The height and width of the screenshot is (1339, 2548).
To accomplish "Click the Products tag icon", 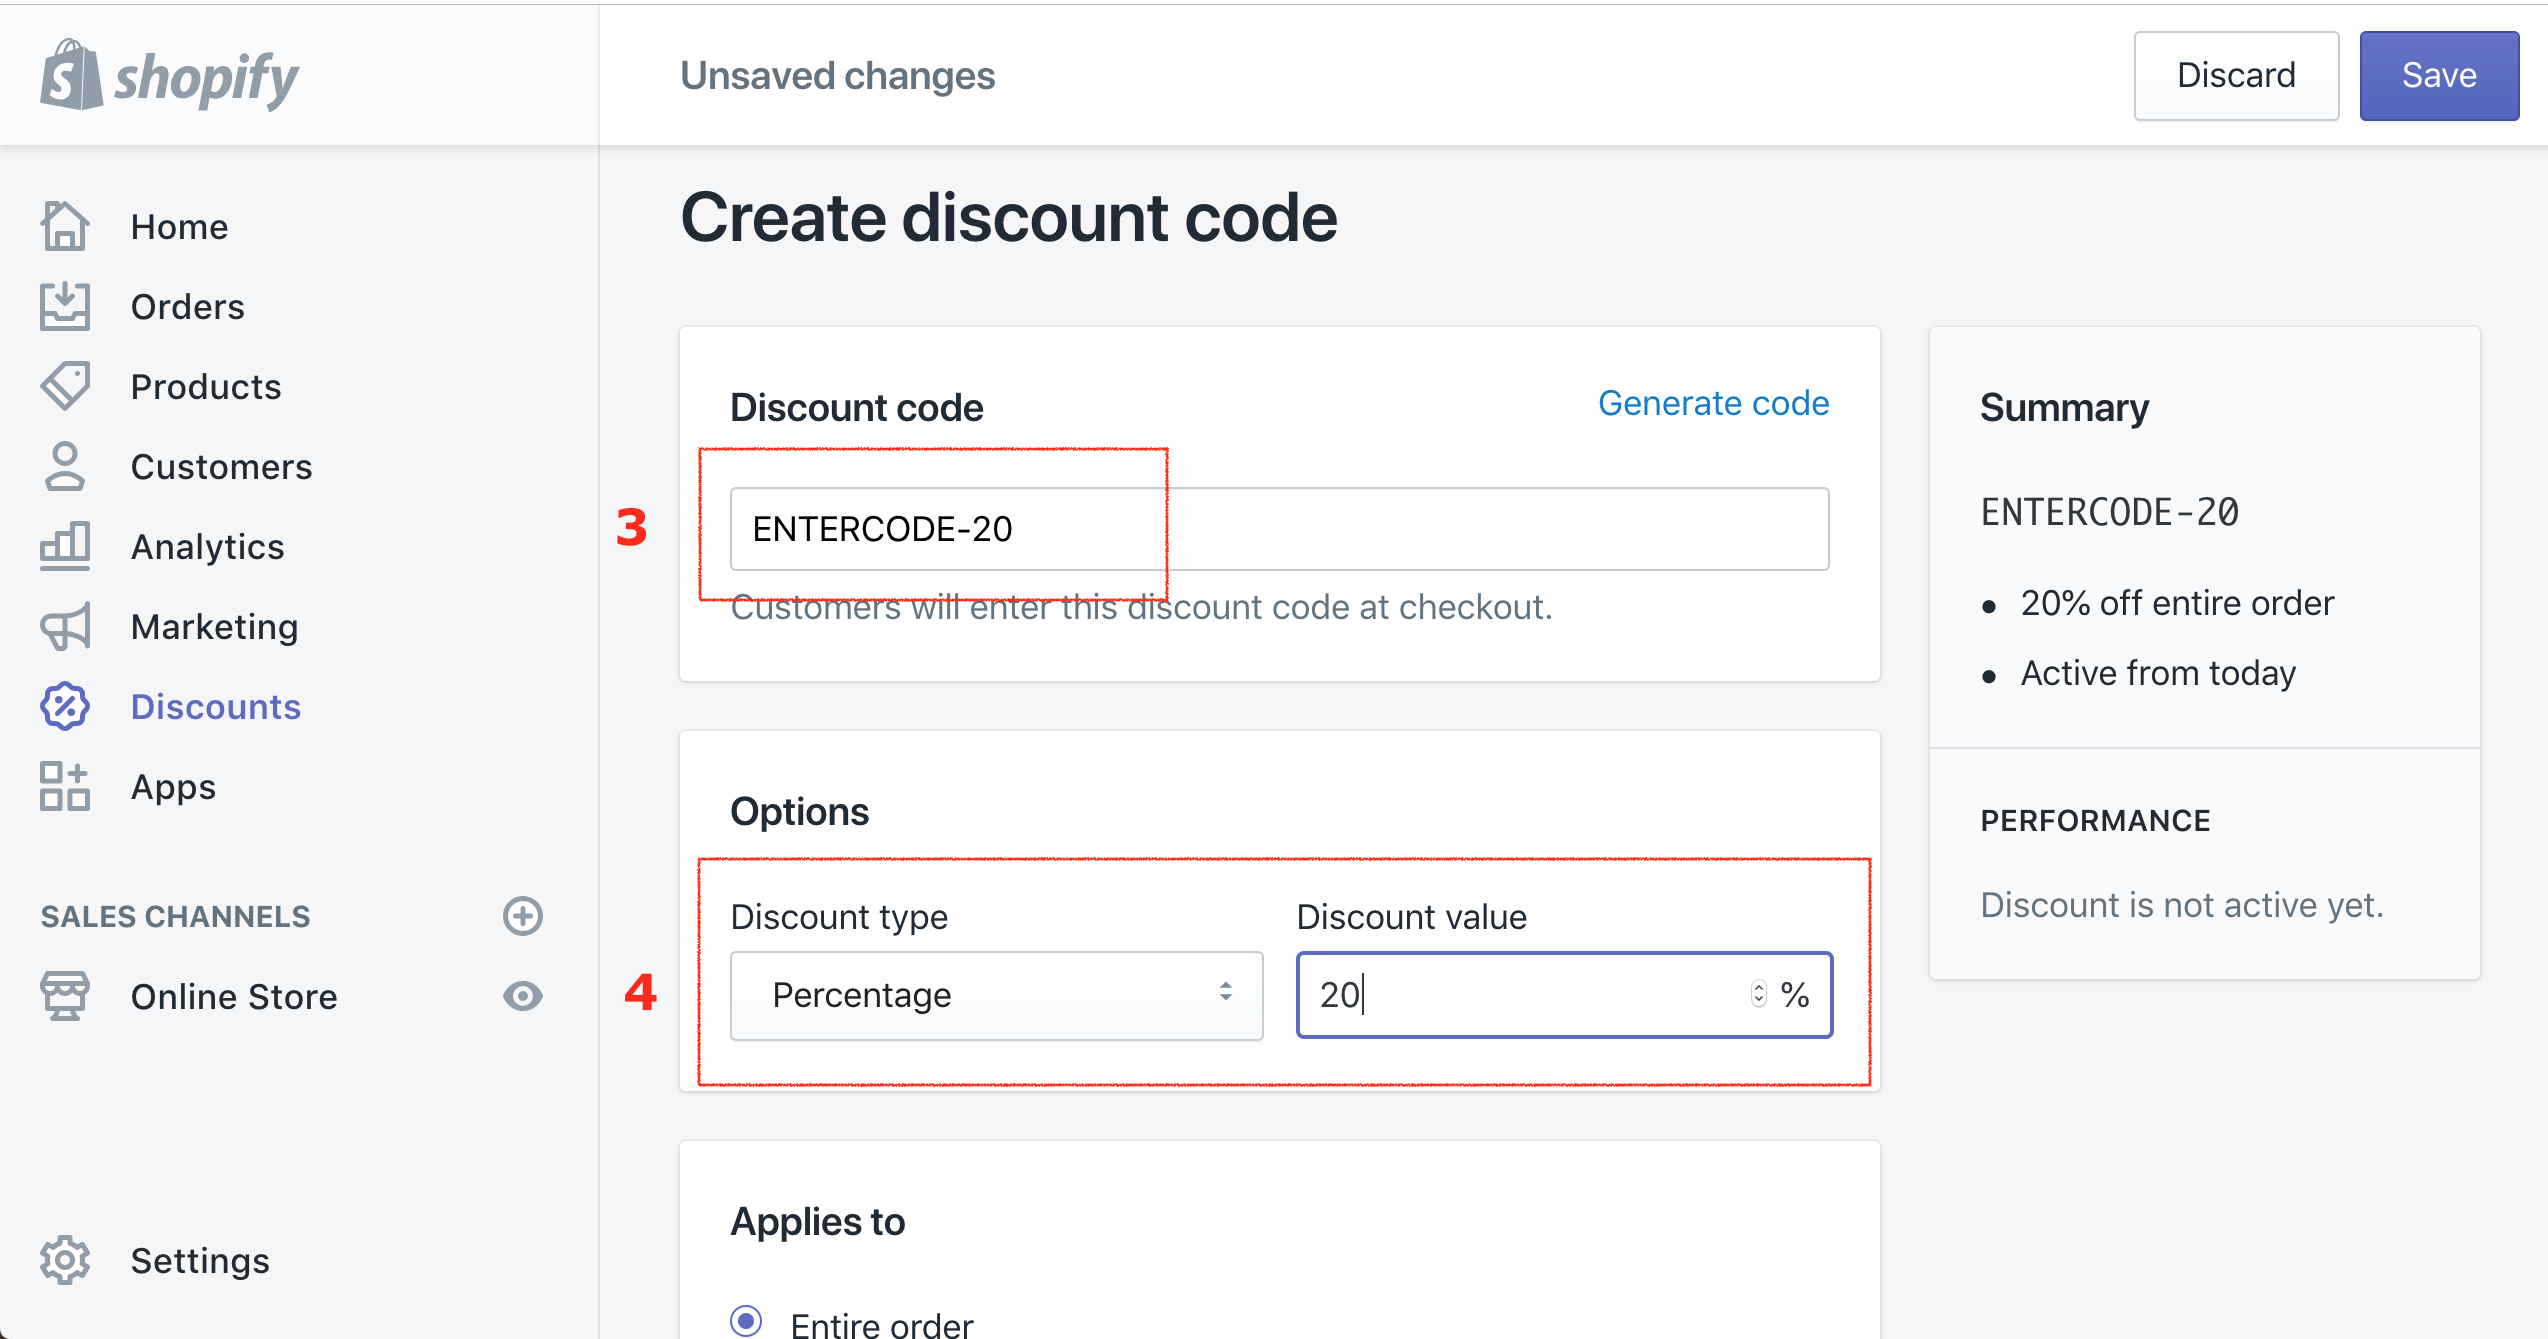I will 65,386.
